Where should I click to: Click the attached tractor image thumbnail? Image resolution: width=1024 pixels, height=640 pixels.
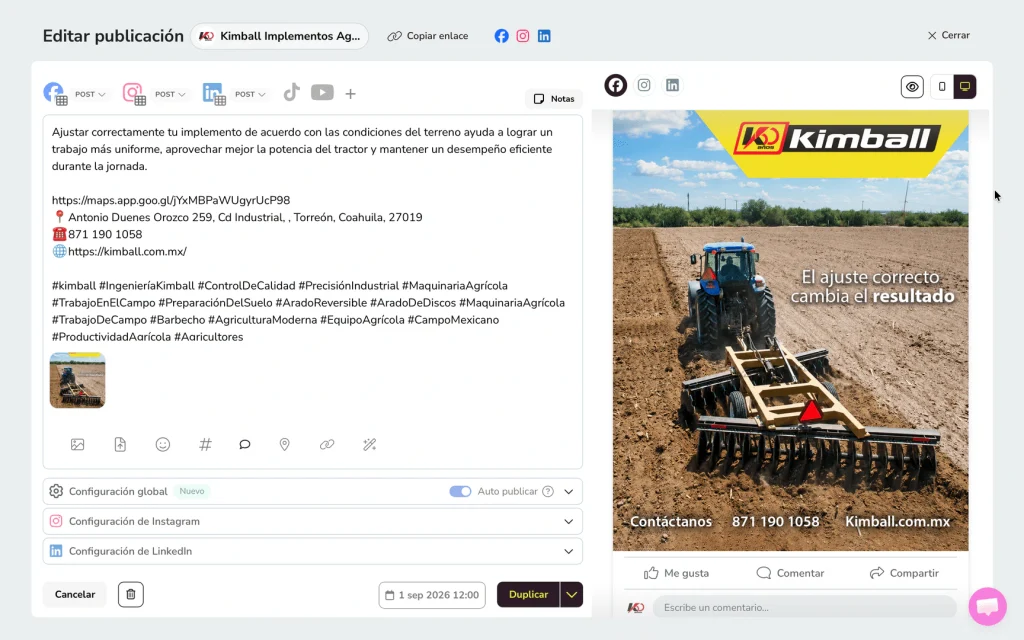(x=77, y=380)
